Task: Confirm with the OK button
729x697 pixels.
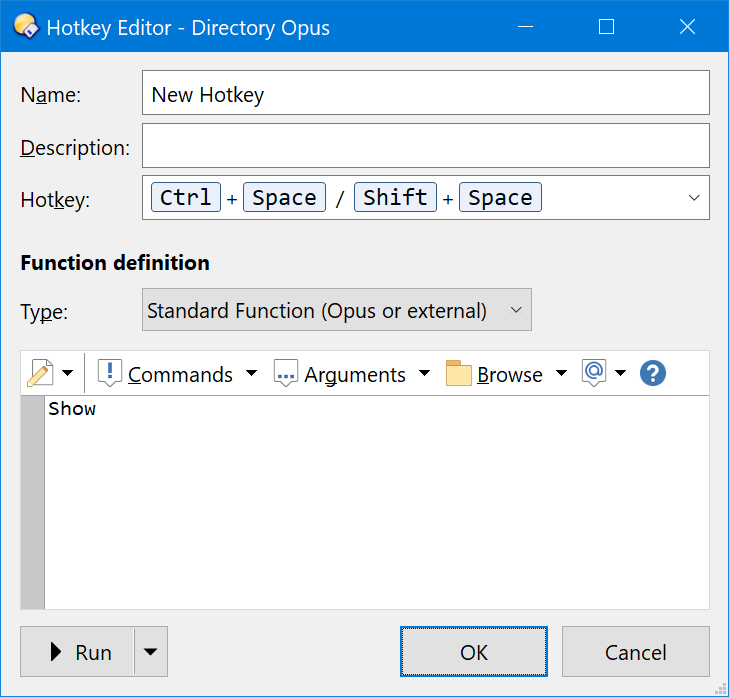Action: (x=474, y=651)
